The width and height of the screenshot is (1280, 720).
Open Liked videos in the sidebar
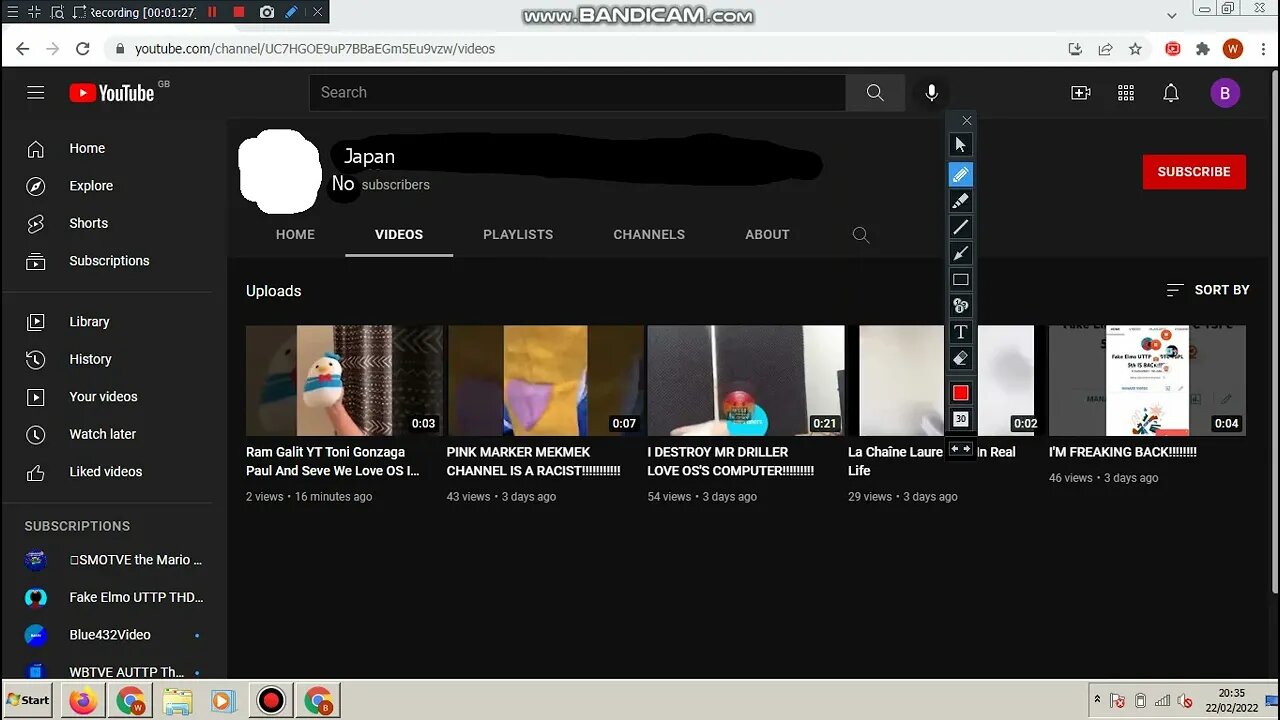tap(107, 472)
